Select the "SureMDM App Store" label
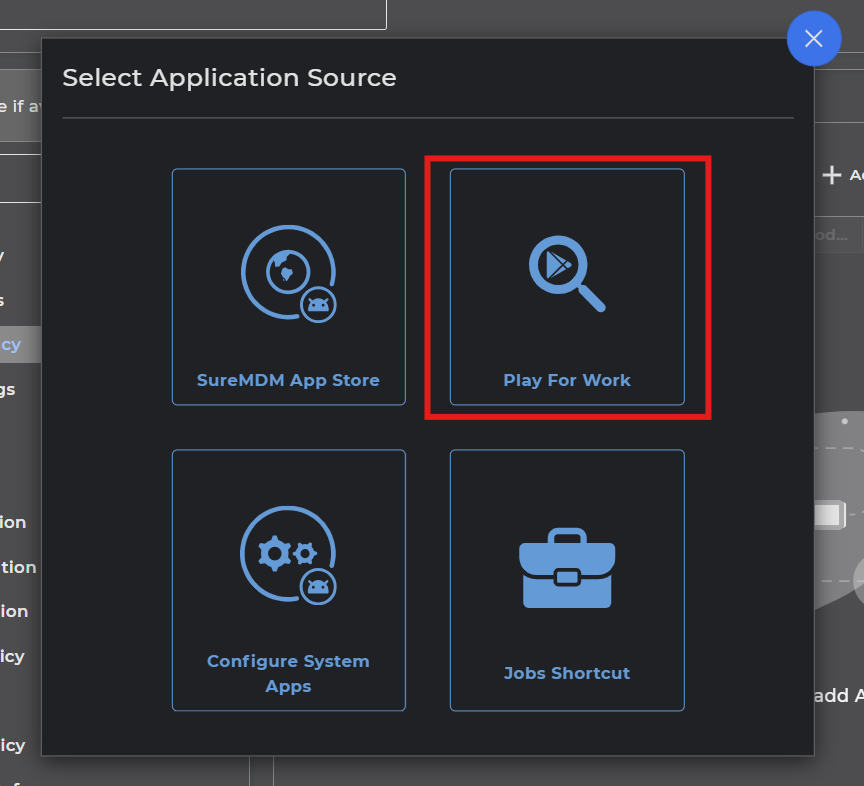Viewport: 864px width, 786px height. pos(288,380)
